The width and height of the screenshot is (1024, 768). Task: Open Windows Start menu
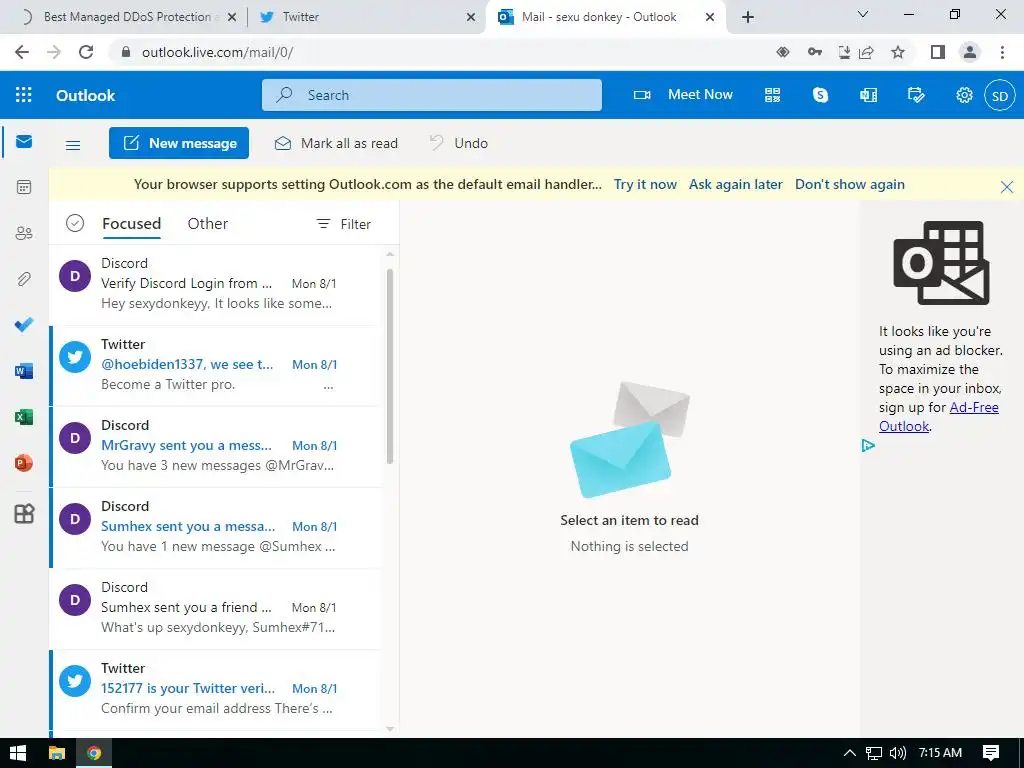click(18, 753)
